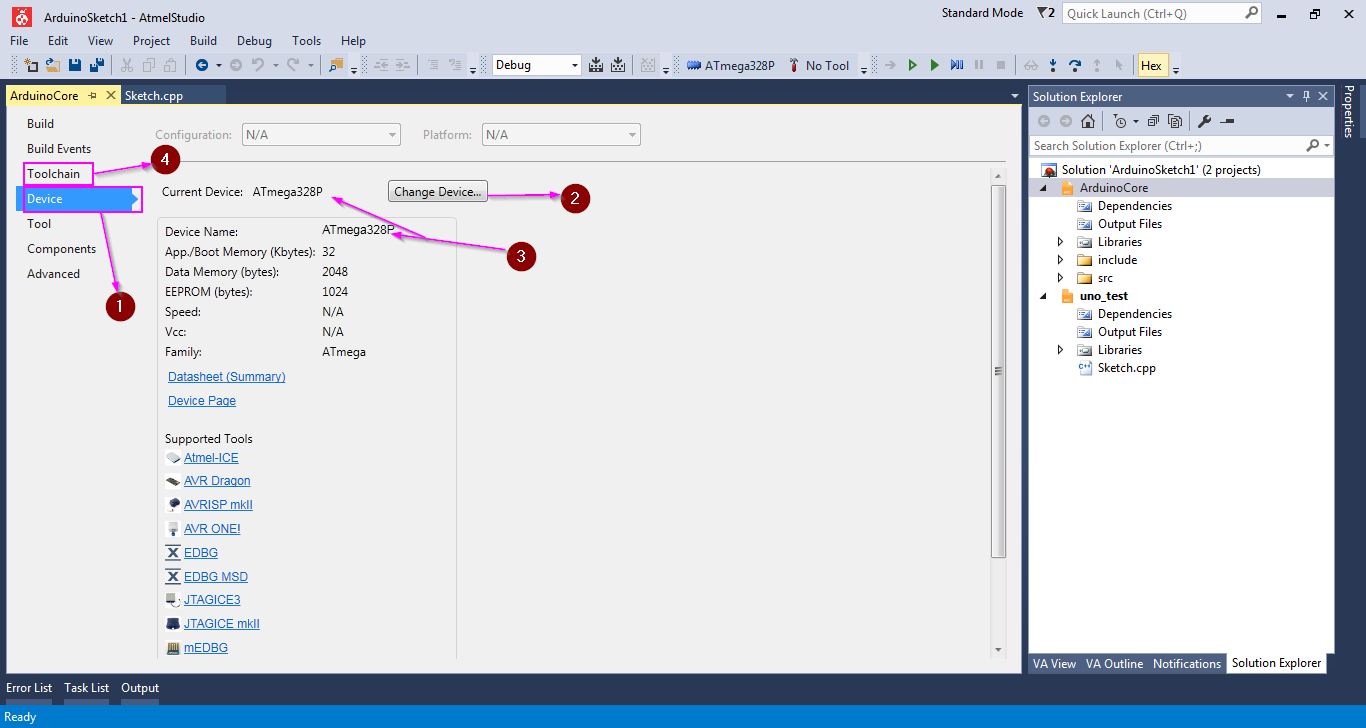Open the Error List bottom tab
The height and width of the screenshot is (728, 1366).
click(x=29, y=688)
